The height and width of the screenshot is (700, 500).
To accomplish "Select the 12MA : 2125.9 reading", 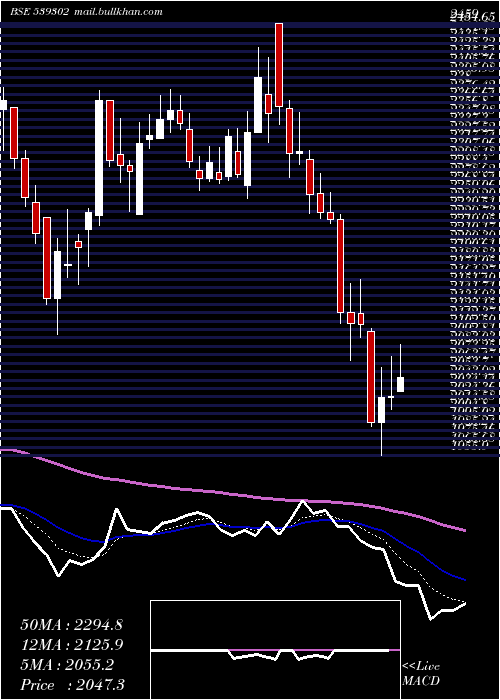I will click(72, 645).
